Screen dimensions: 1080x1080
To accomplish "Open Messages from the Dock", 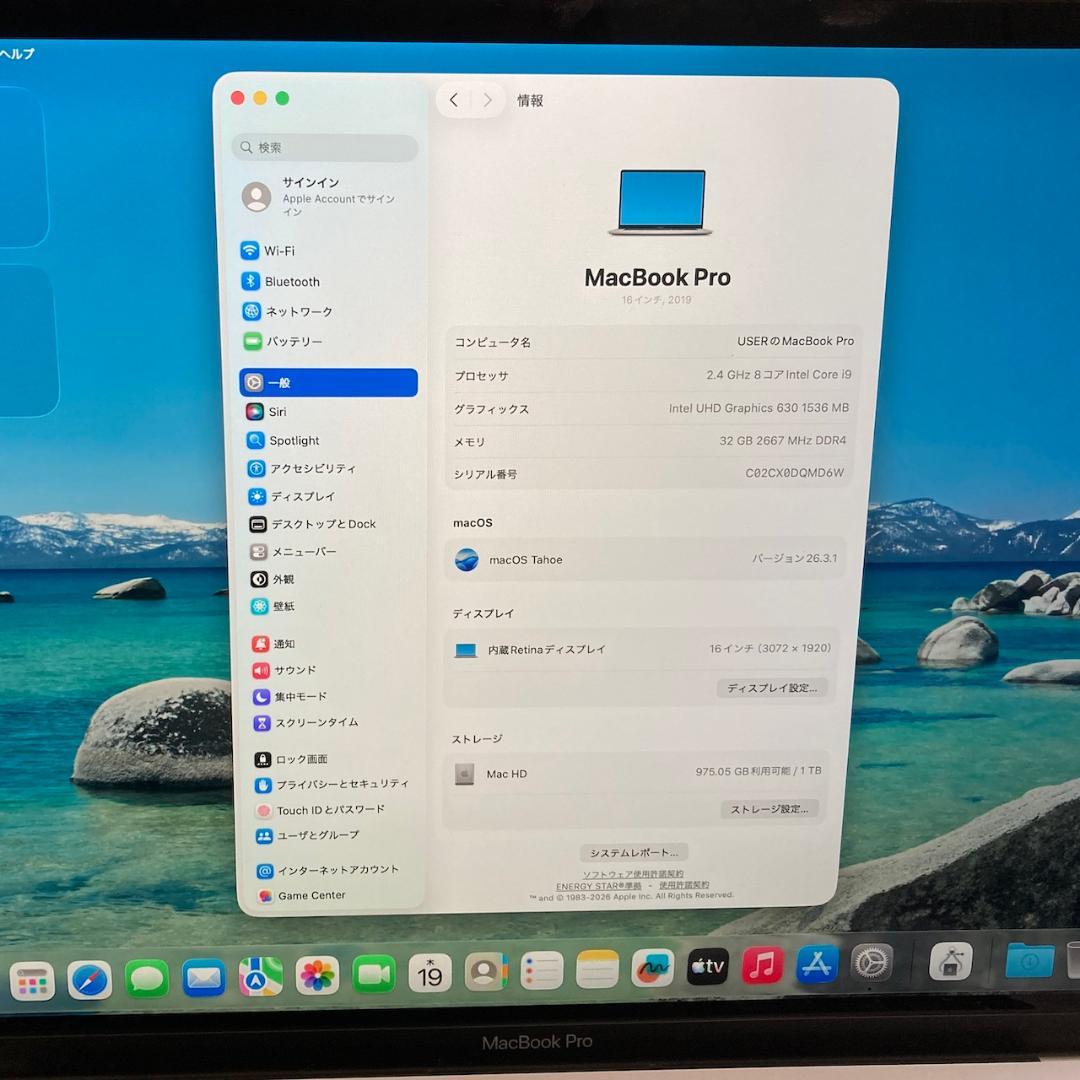I will point(147,978).
